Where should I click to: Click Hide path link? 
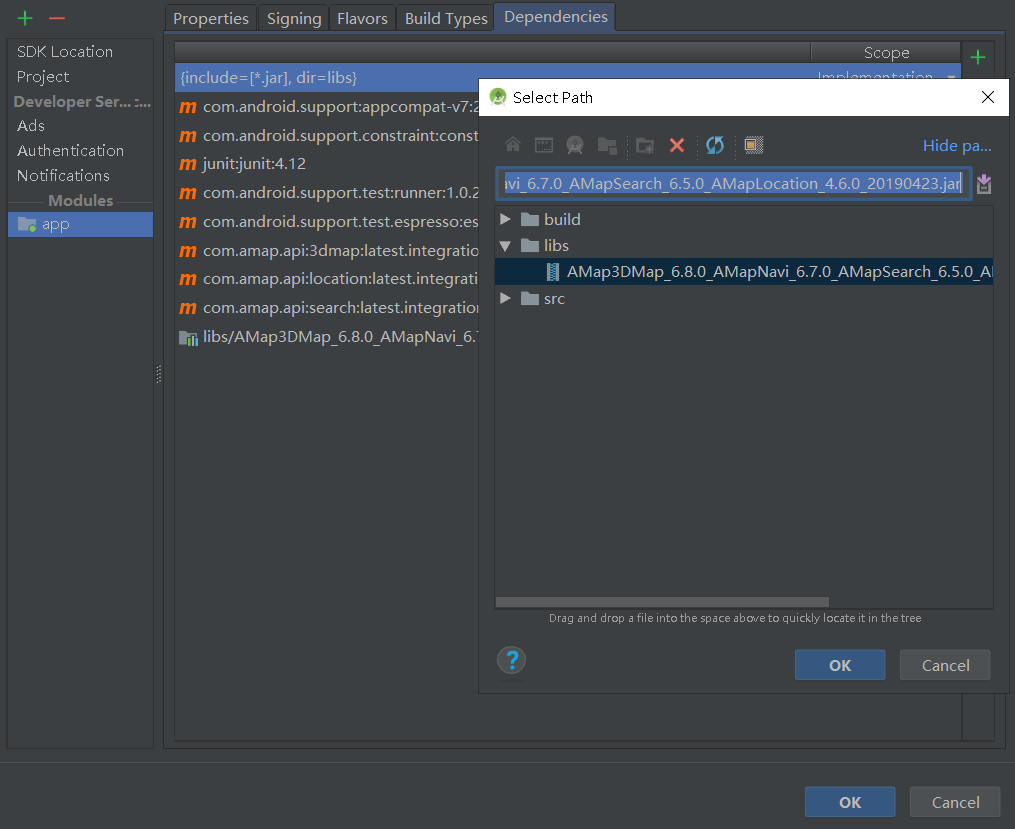point(956,145)
